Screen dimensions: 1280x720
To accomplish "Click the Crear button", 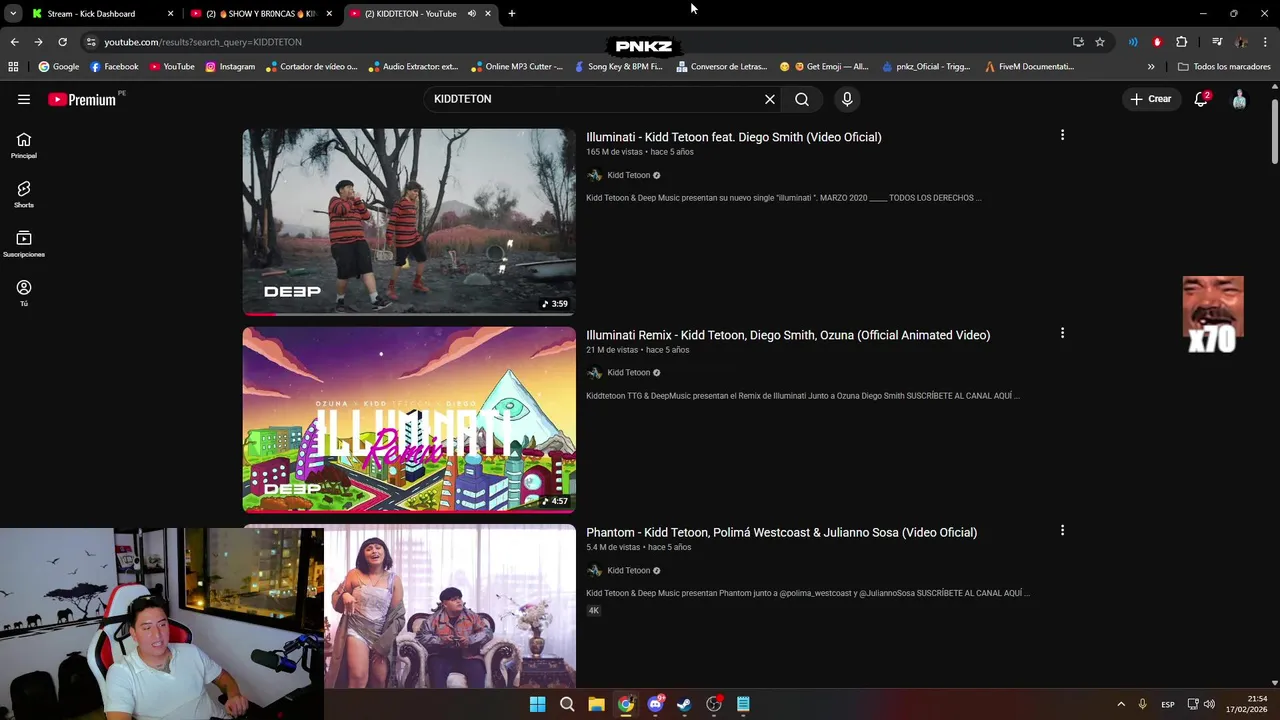I will (x=1151, y=99).
